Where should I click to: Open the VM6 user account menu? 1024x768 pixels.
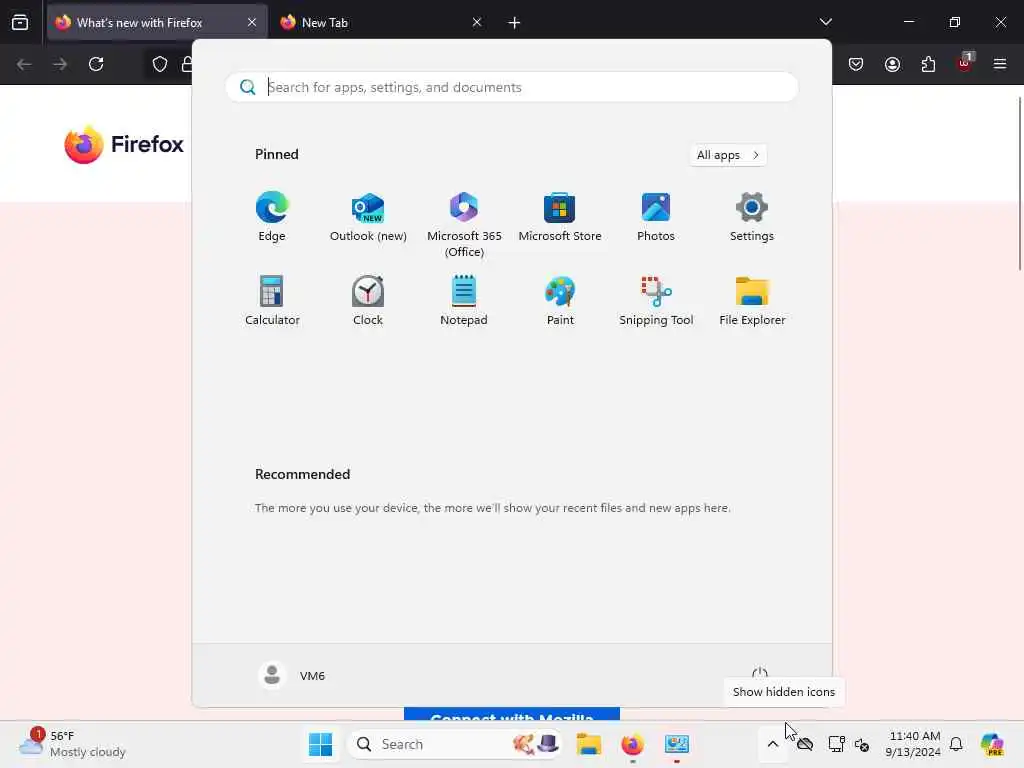[x=292, y=675]
